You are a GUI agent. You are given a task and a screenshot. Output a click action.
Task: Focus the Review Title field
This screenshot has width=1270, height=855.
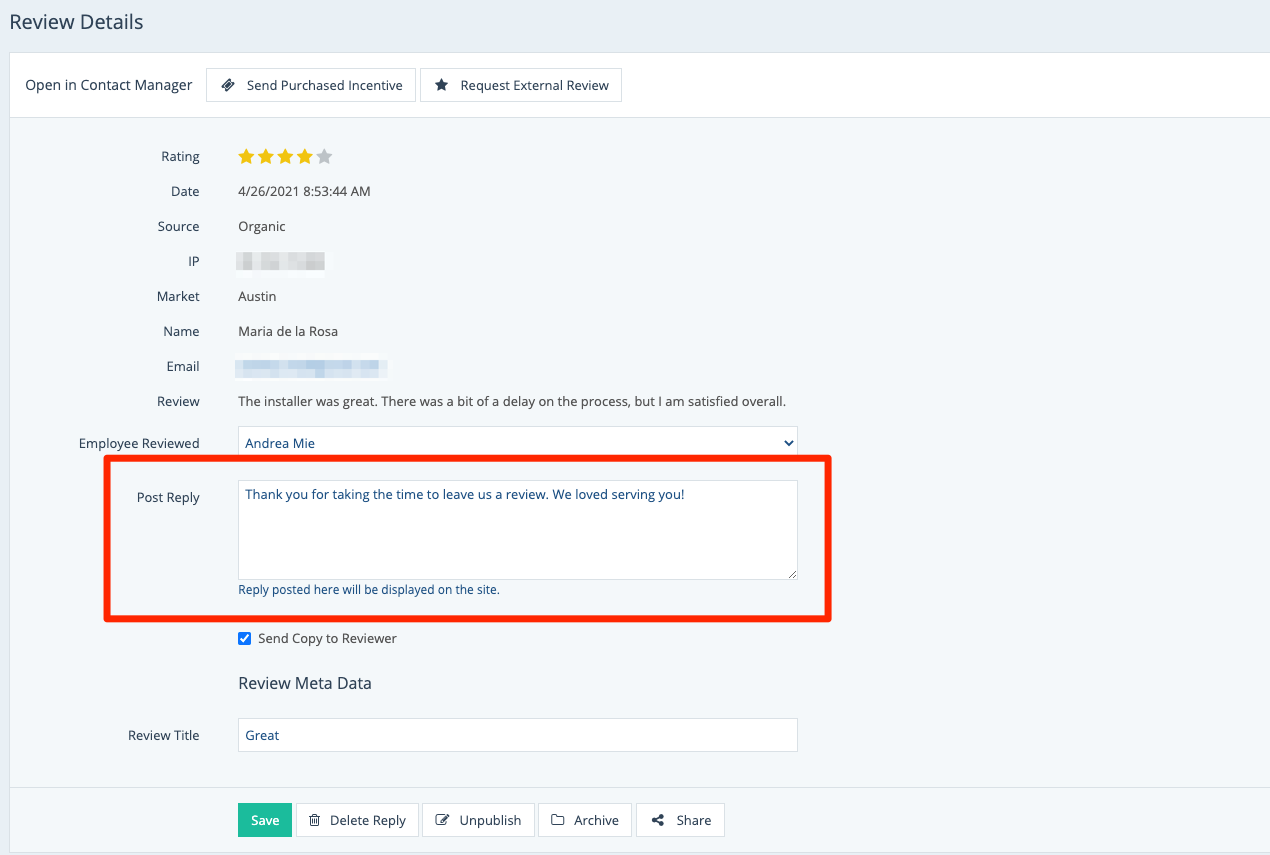point(517,735)
